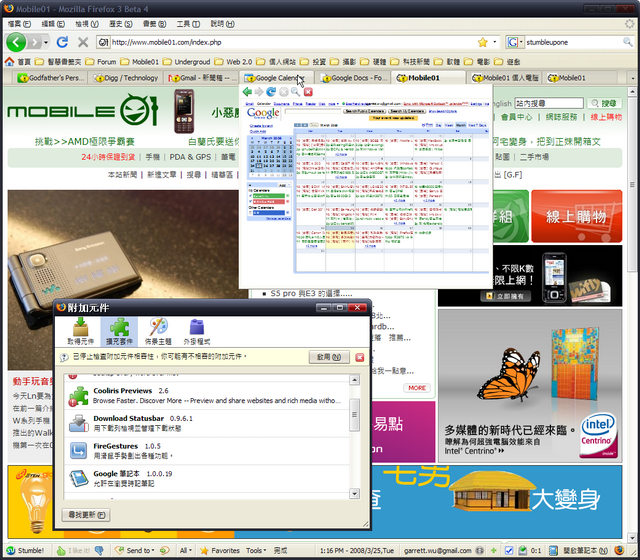Dismiss the add-on compatibility notification with red X

click(x=360, y=357)
